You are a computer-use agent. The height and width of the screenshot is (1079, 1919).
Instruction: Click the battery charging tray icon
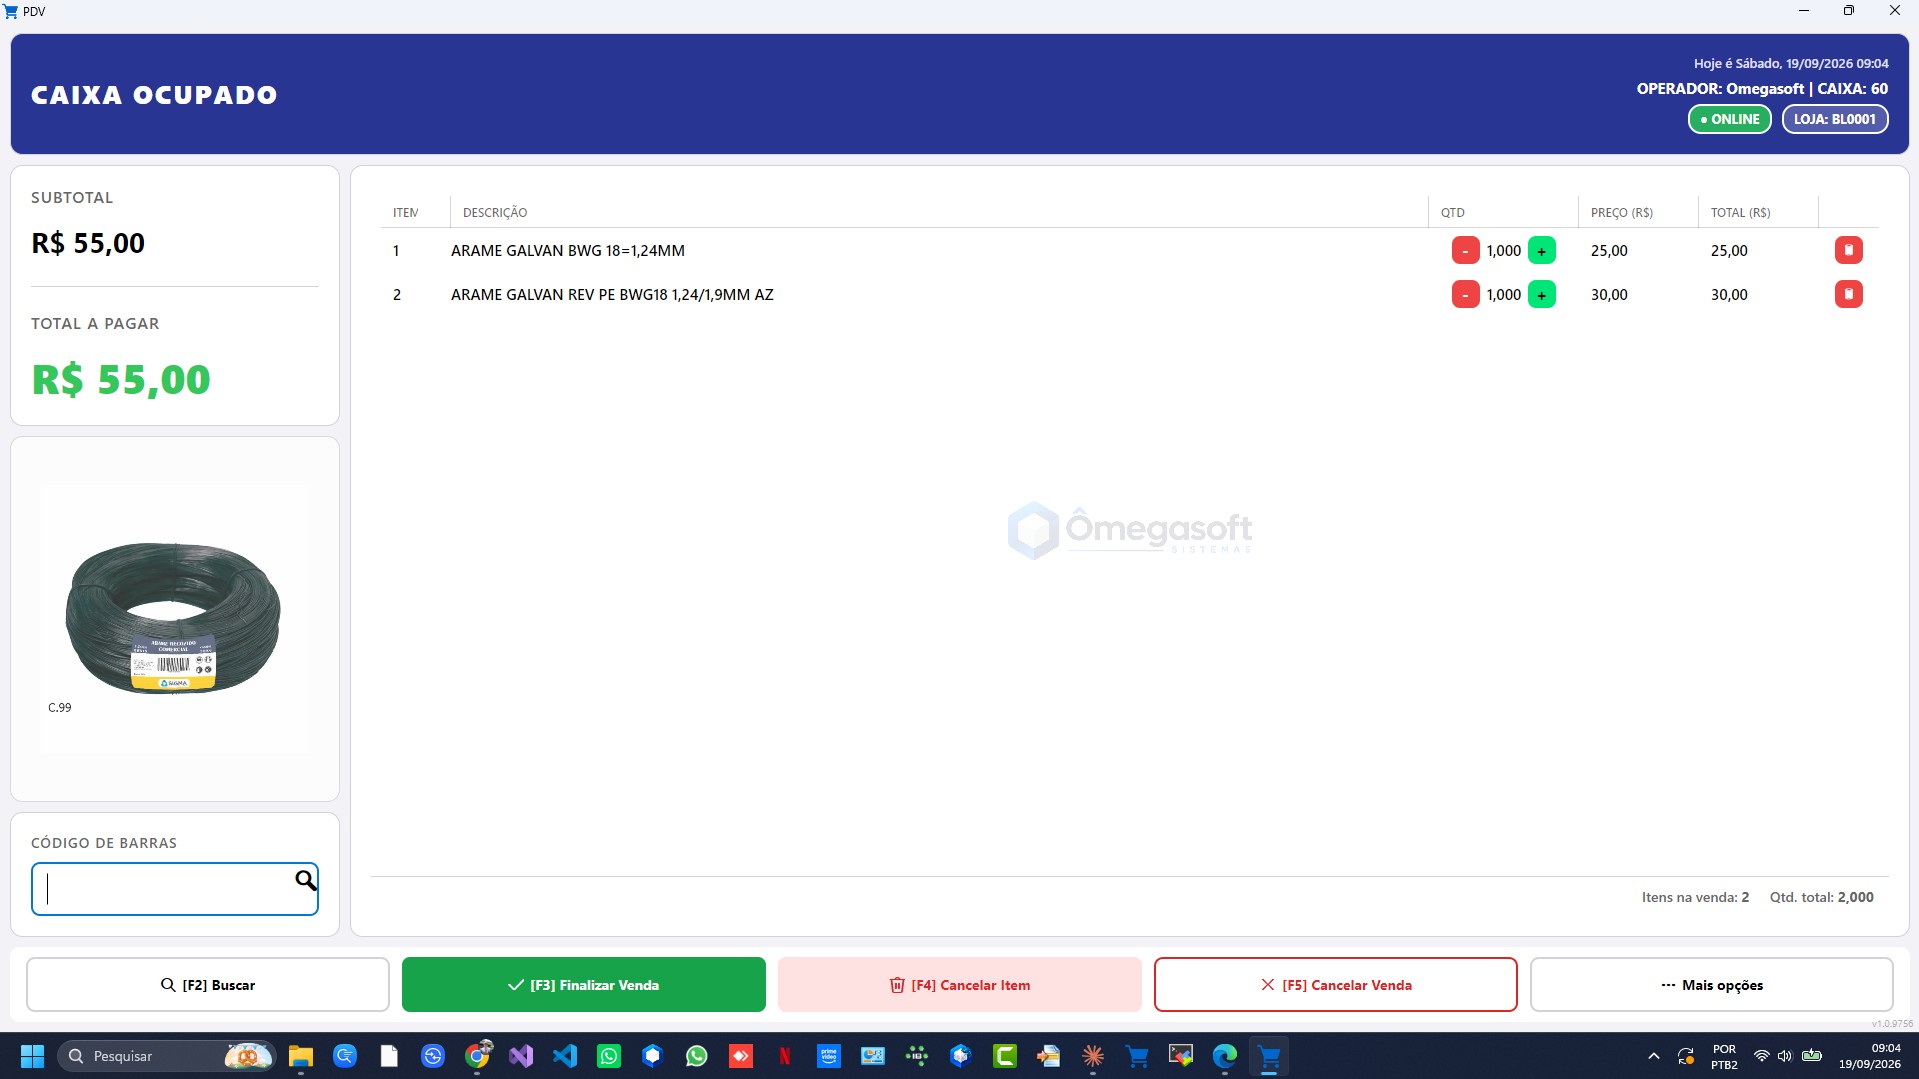point(1812,1056)
